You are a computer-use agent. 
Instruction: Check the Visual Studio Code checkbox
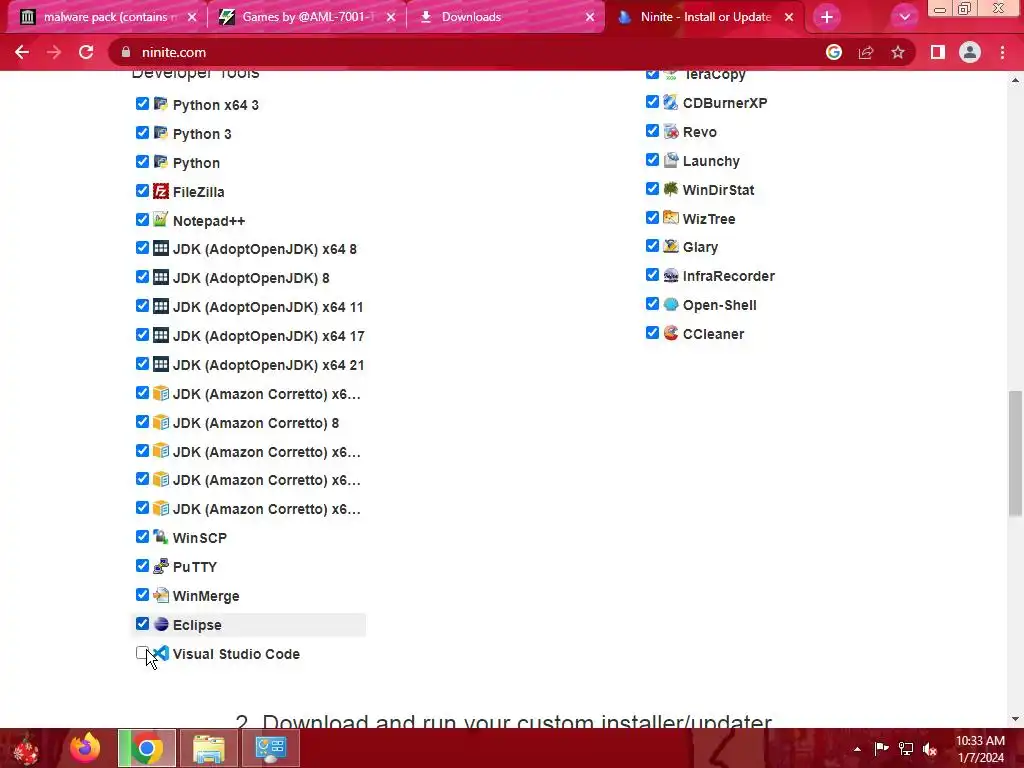click(142, 652)
